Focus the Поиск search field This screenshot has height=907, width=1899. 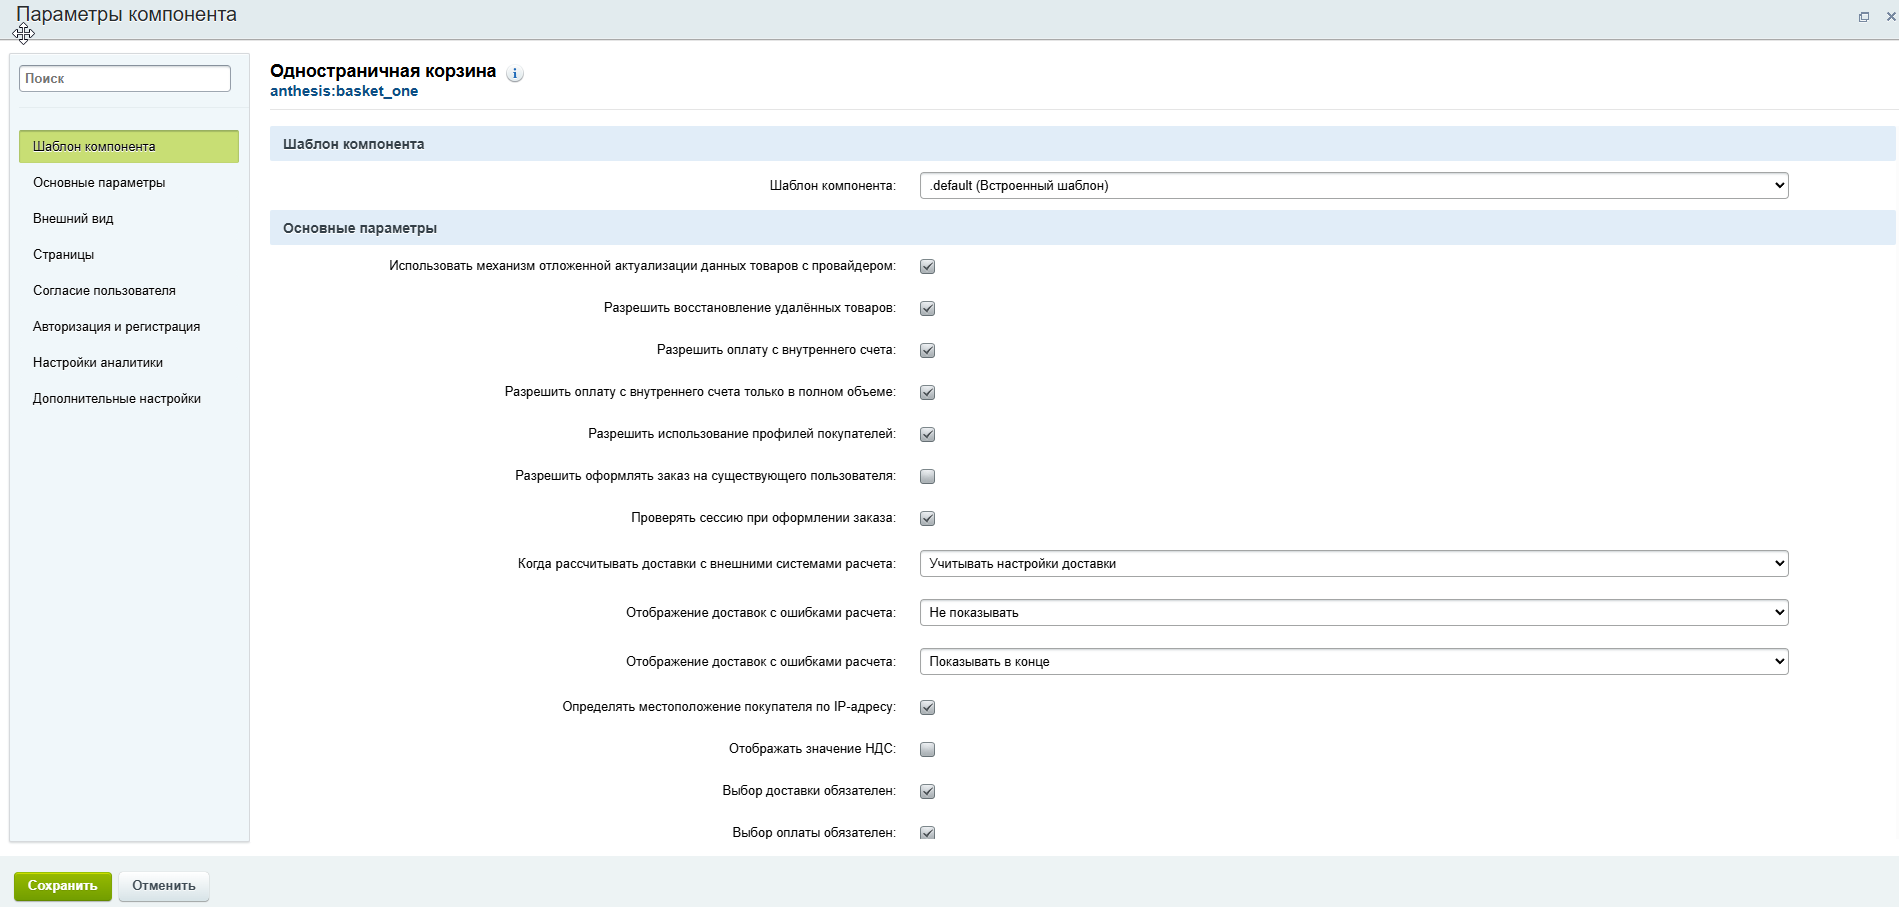pyautogui.click(x=125, y=78)
